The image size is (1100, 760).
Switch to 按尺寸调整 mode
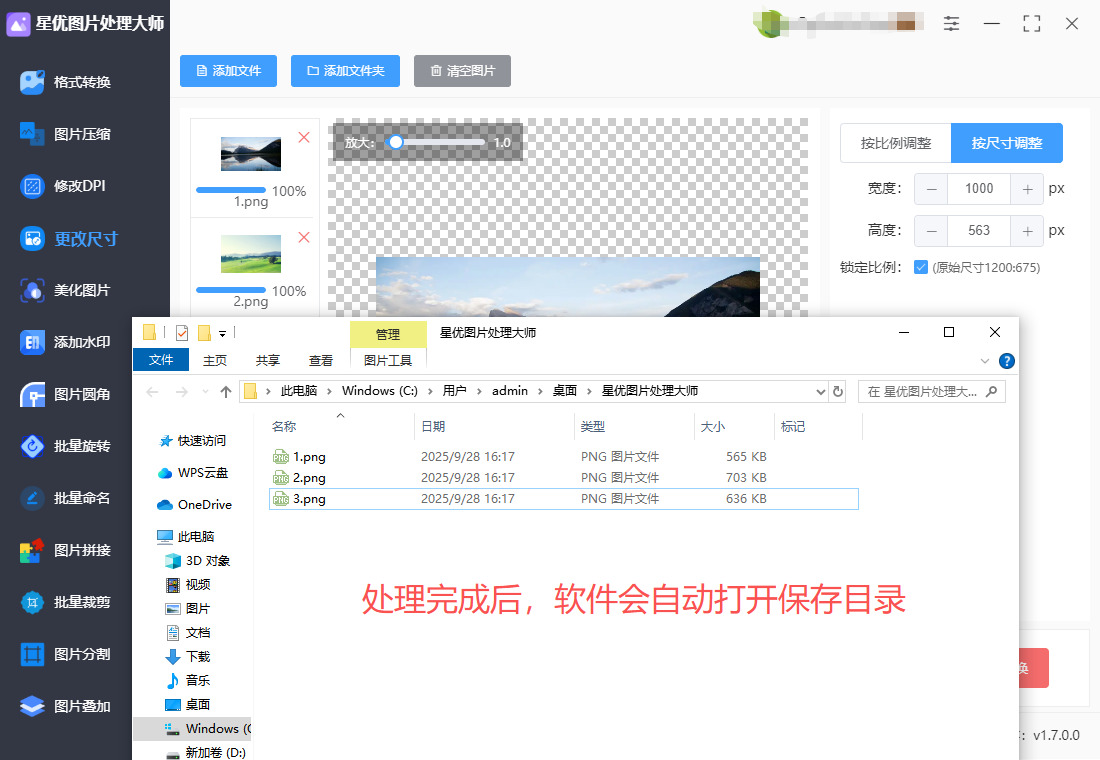(1007, 143)
